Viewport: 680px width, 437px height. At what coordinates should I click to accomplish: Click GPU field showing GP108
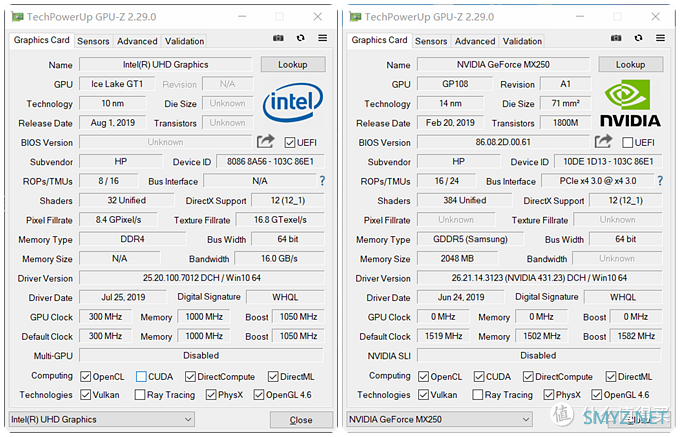tap(455, 84)
